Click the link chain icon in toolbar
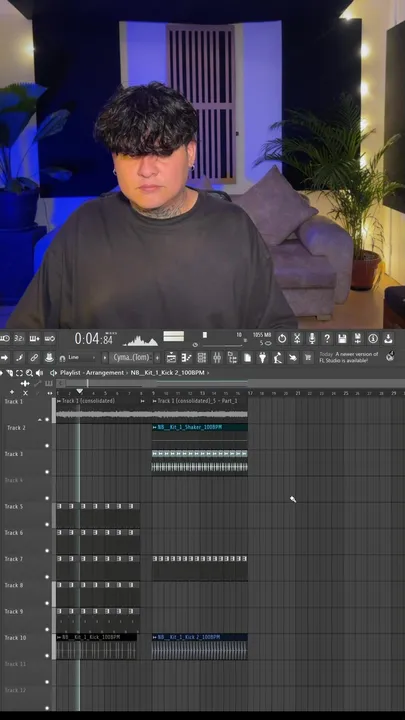This screenshot has height=720, width=405. pos(34,357)
